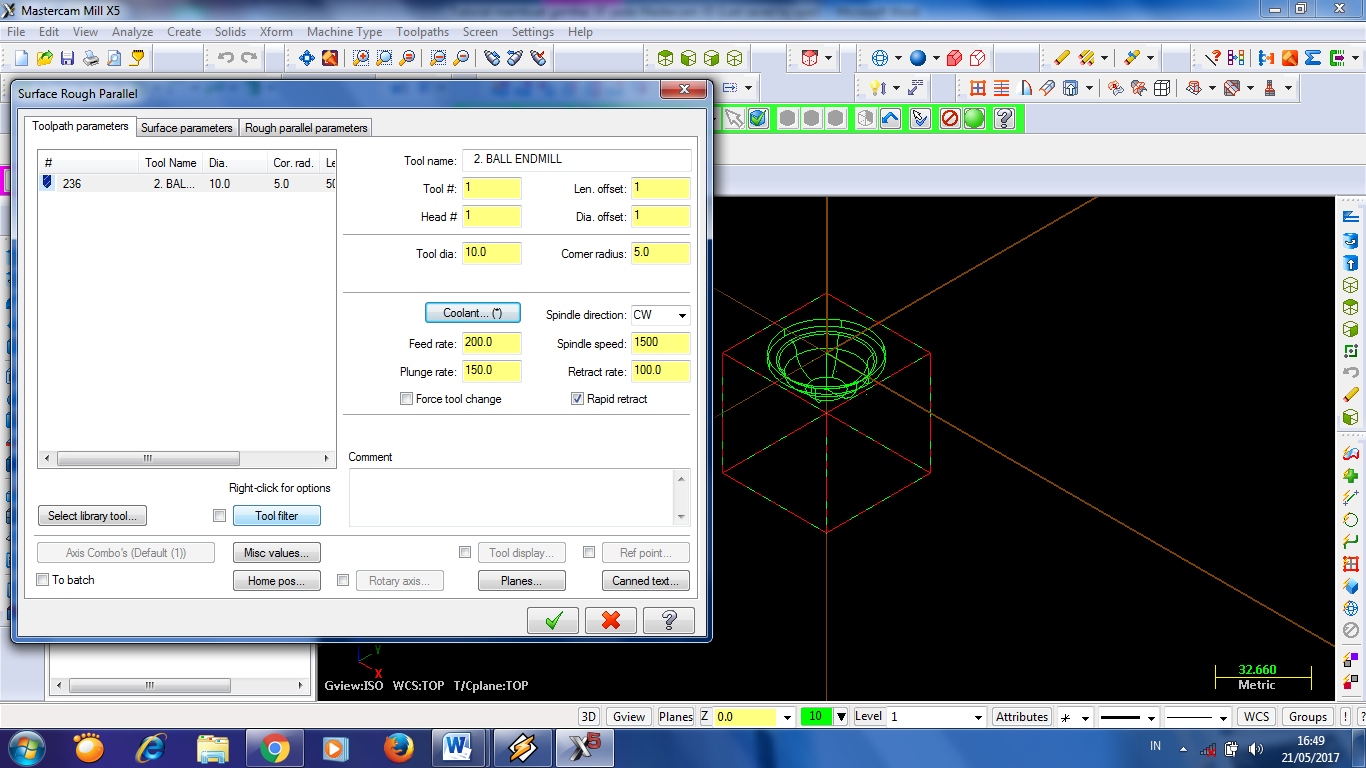Image resolution: width=1366 pixels, height=768 pixels.
Task: Switch to the Rough parallel parameters tab
Action: click(x=306, y=128)
